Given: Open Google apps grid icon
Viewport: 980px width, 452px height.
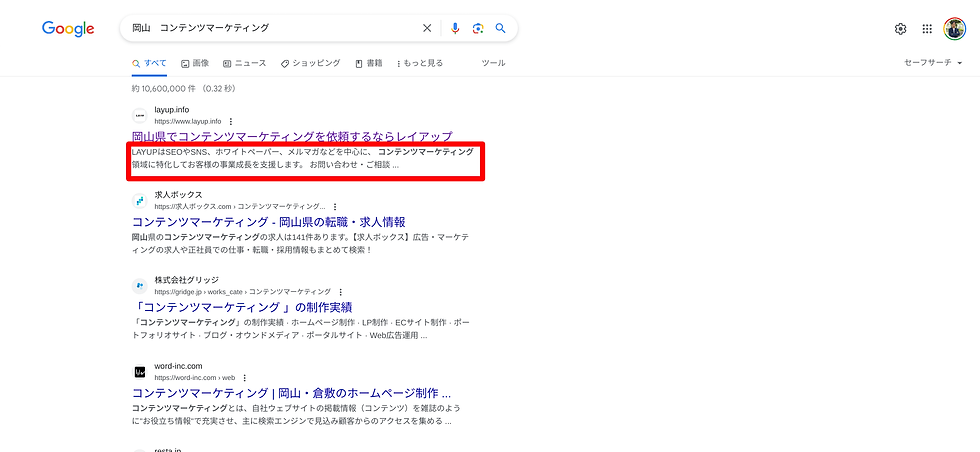Looking at the screenshot, I should tap(927, 29).
